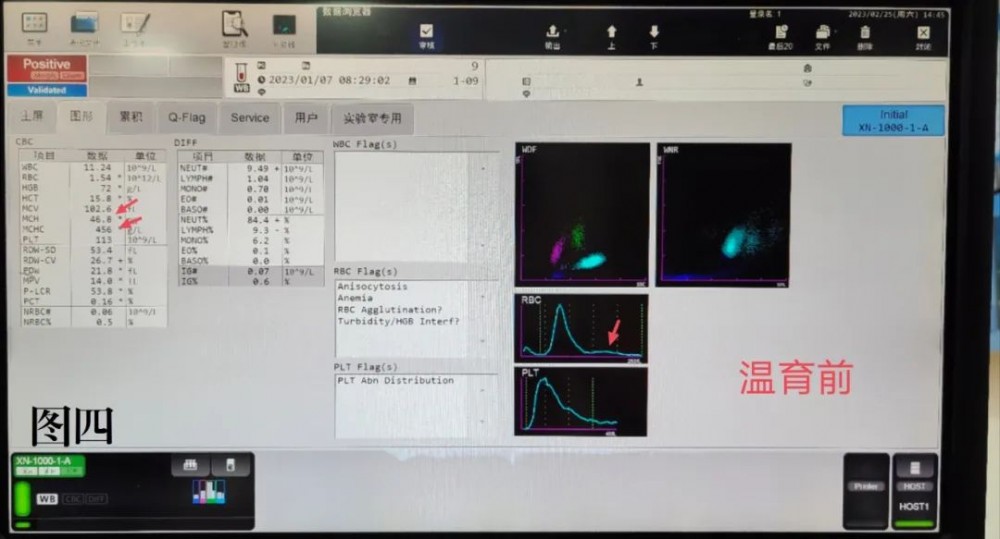
Task: Click the single tube icon in status panel
Action: (230, 465)
